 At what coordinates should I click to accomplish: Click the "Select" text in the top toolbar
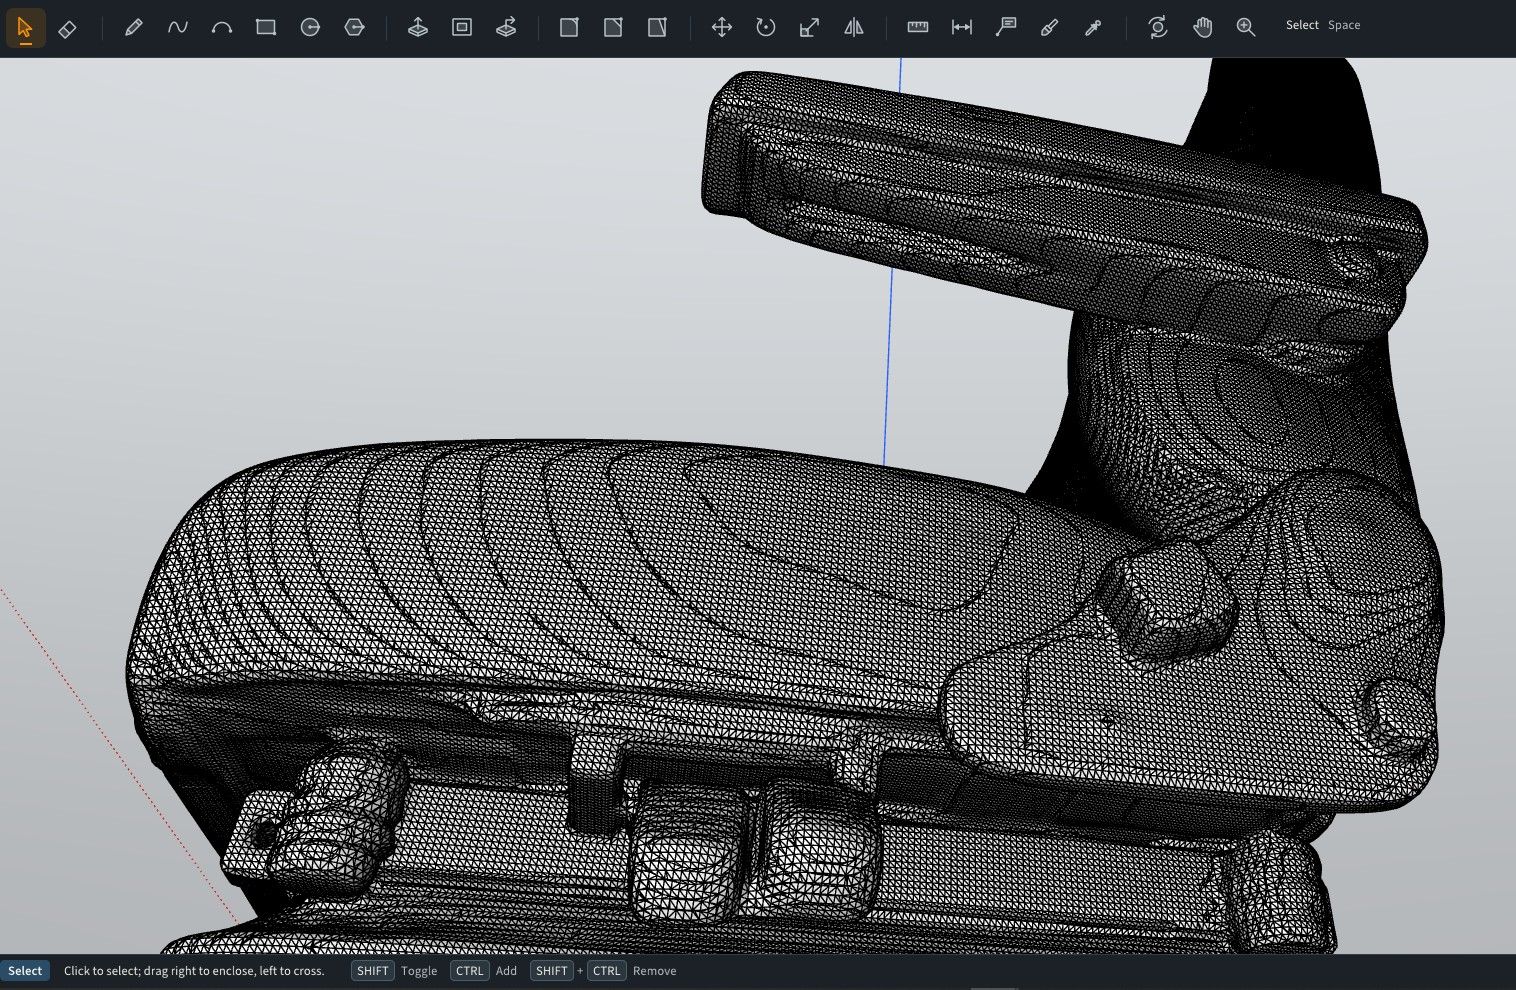(x=1302, y=25)
